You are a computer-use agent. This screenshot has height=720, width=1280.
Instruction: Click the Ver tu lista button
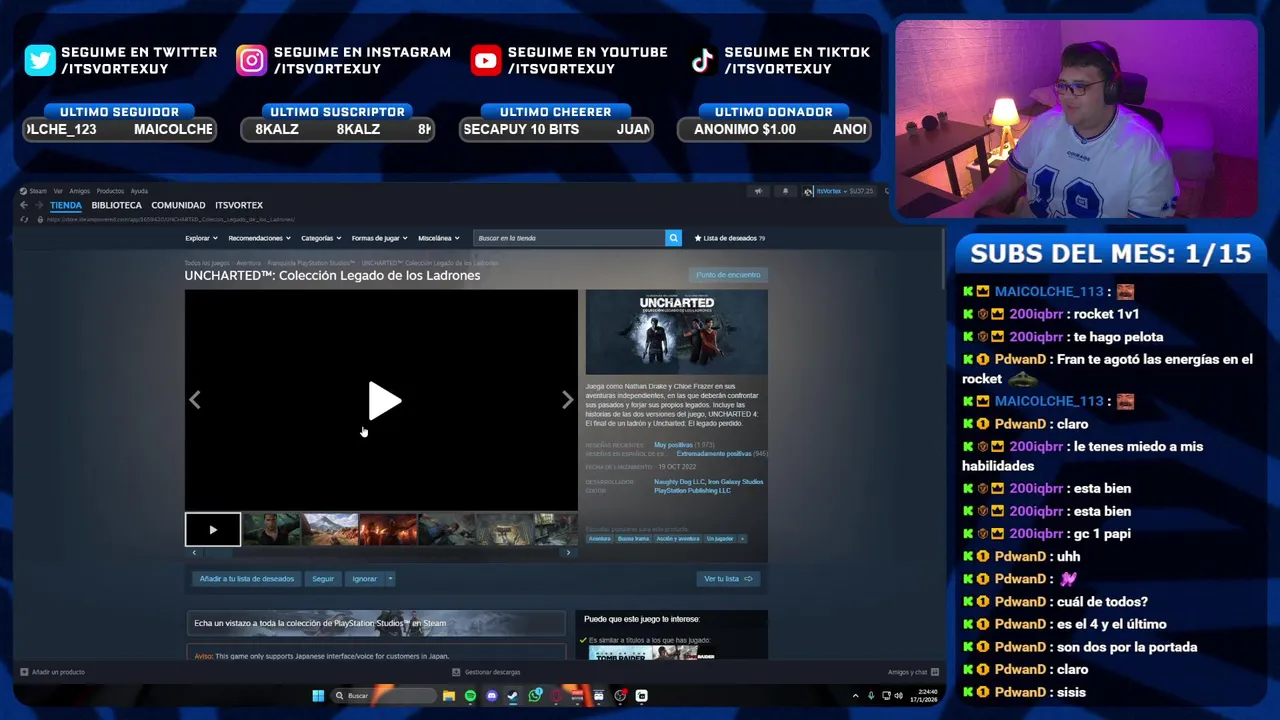click(728, 579)
